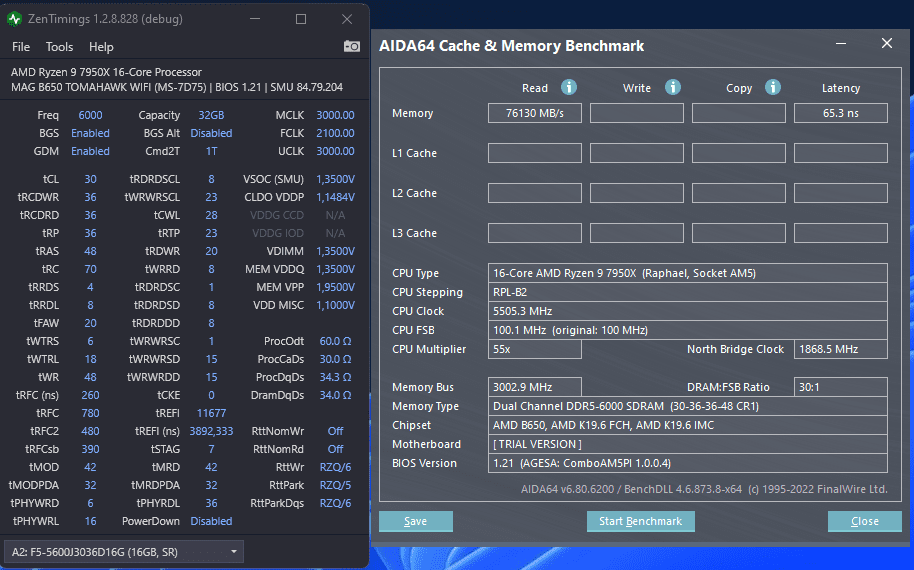Open the Tools menu
Screen dimensions: 914x570
(x=59, y=47)
